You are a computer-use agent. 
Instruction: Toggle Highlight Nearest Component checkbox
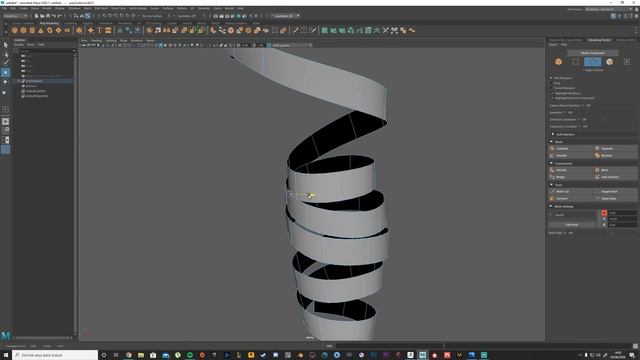[x=553, y=98]
